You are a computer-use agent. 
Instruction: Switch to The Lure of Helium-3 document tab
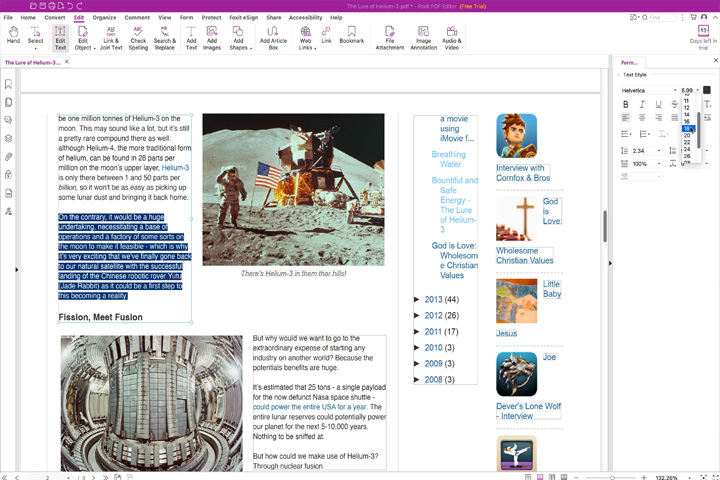(32, 62)
